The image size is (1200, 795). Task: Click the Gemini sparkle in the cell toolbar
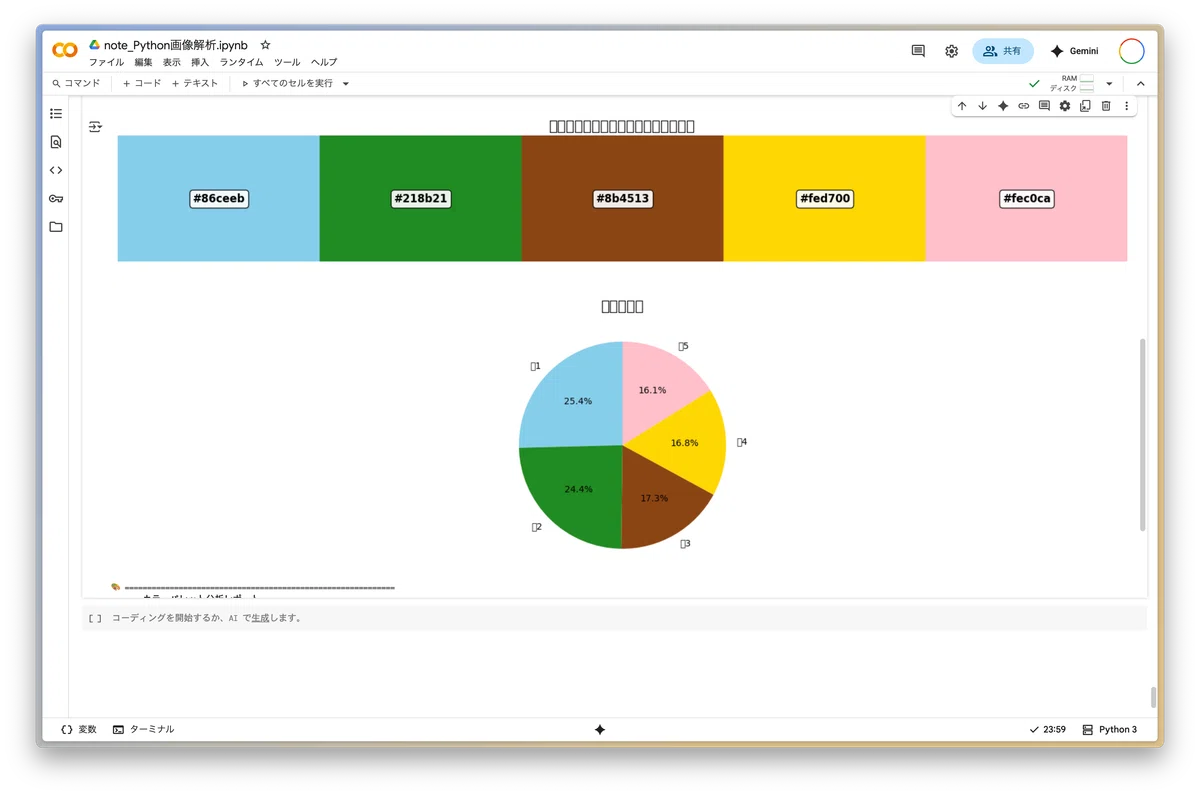(x=1003, y=106)
